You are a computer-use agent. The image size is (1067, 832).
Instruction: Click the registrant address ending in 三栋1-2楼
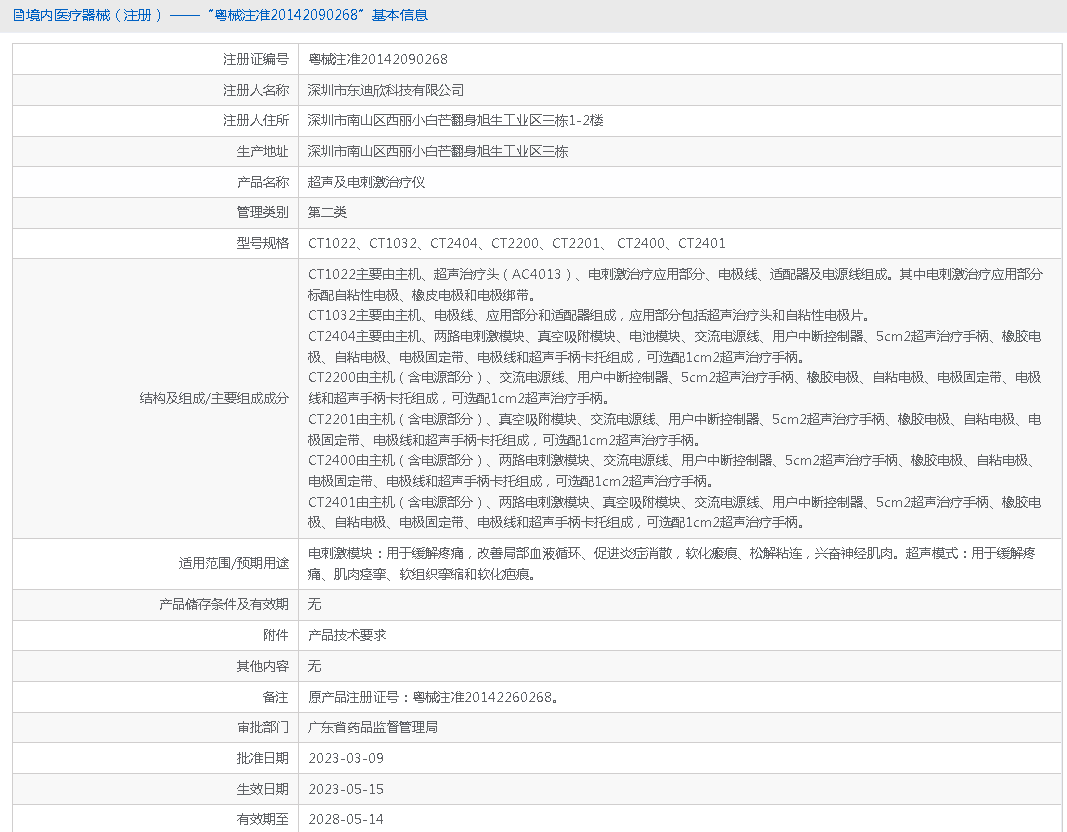pos(455,121)
